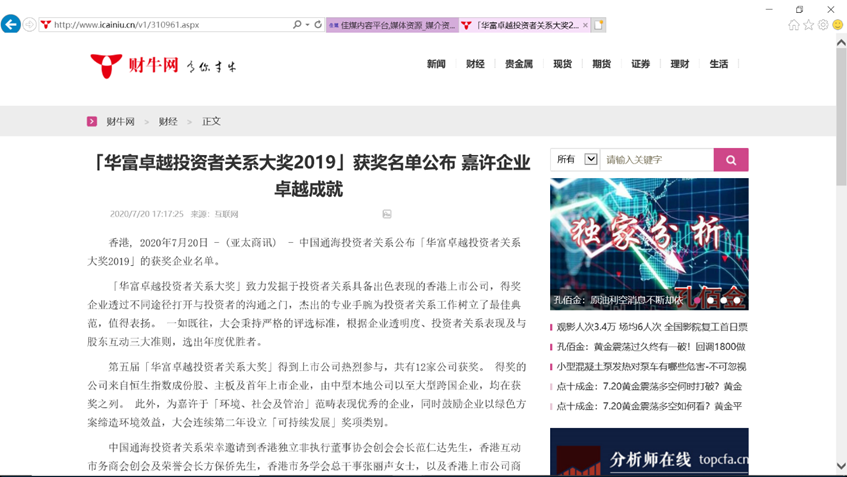The height and width of the screenshot is (477, 847).
Task: Open the 贵金属 navigation menu
Action: (519, 64)
